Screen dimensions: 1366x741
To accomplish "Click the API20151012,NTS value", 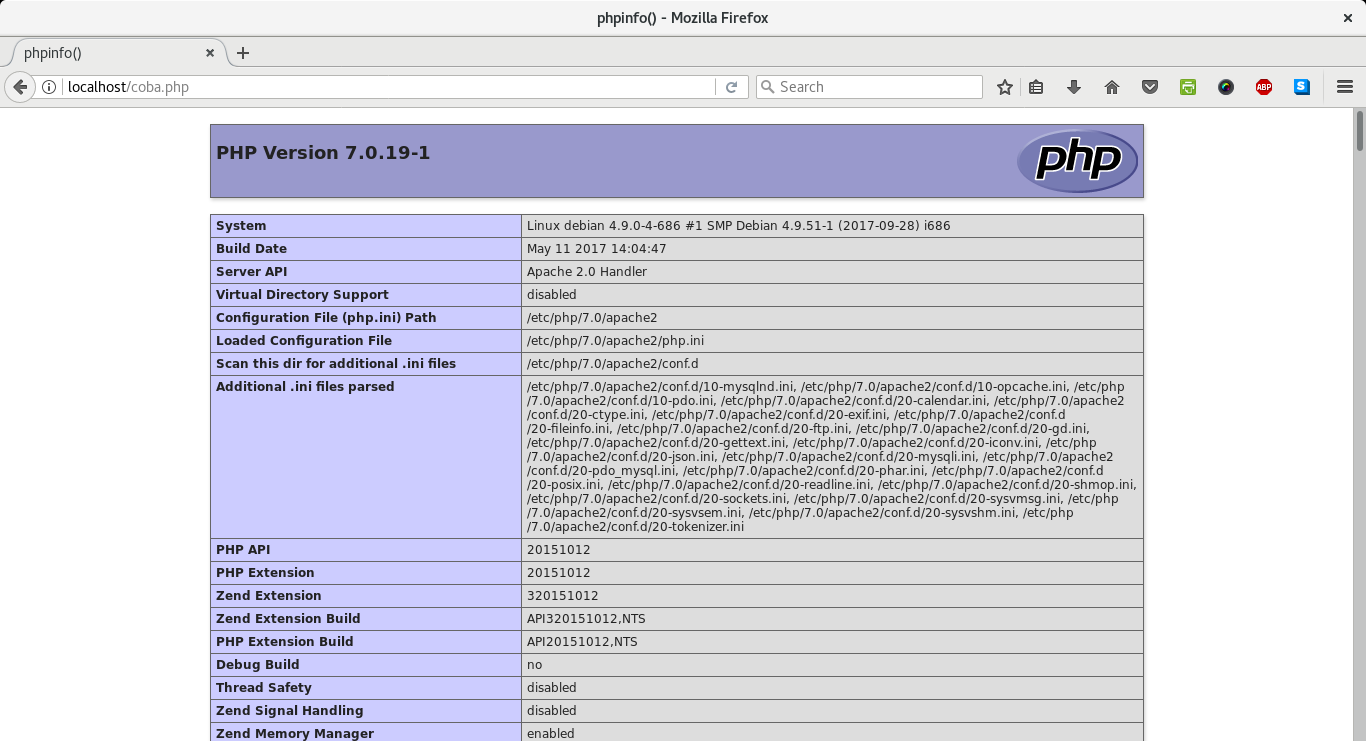I will 582,642.
